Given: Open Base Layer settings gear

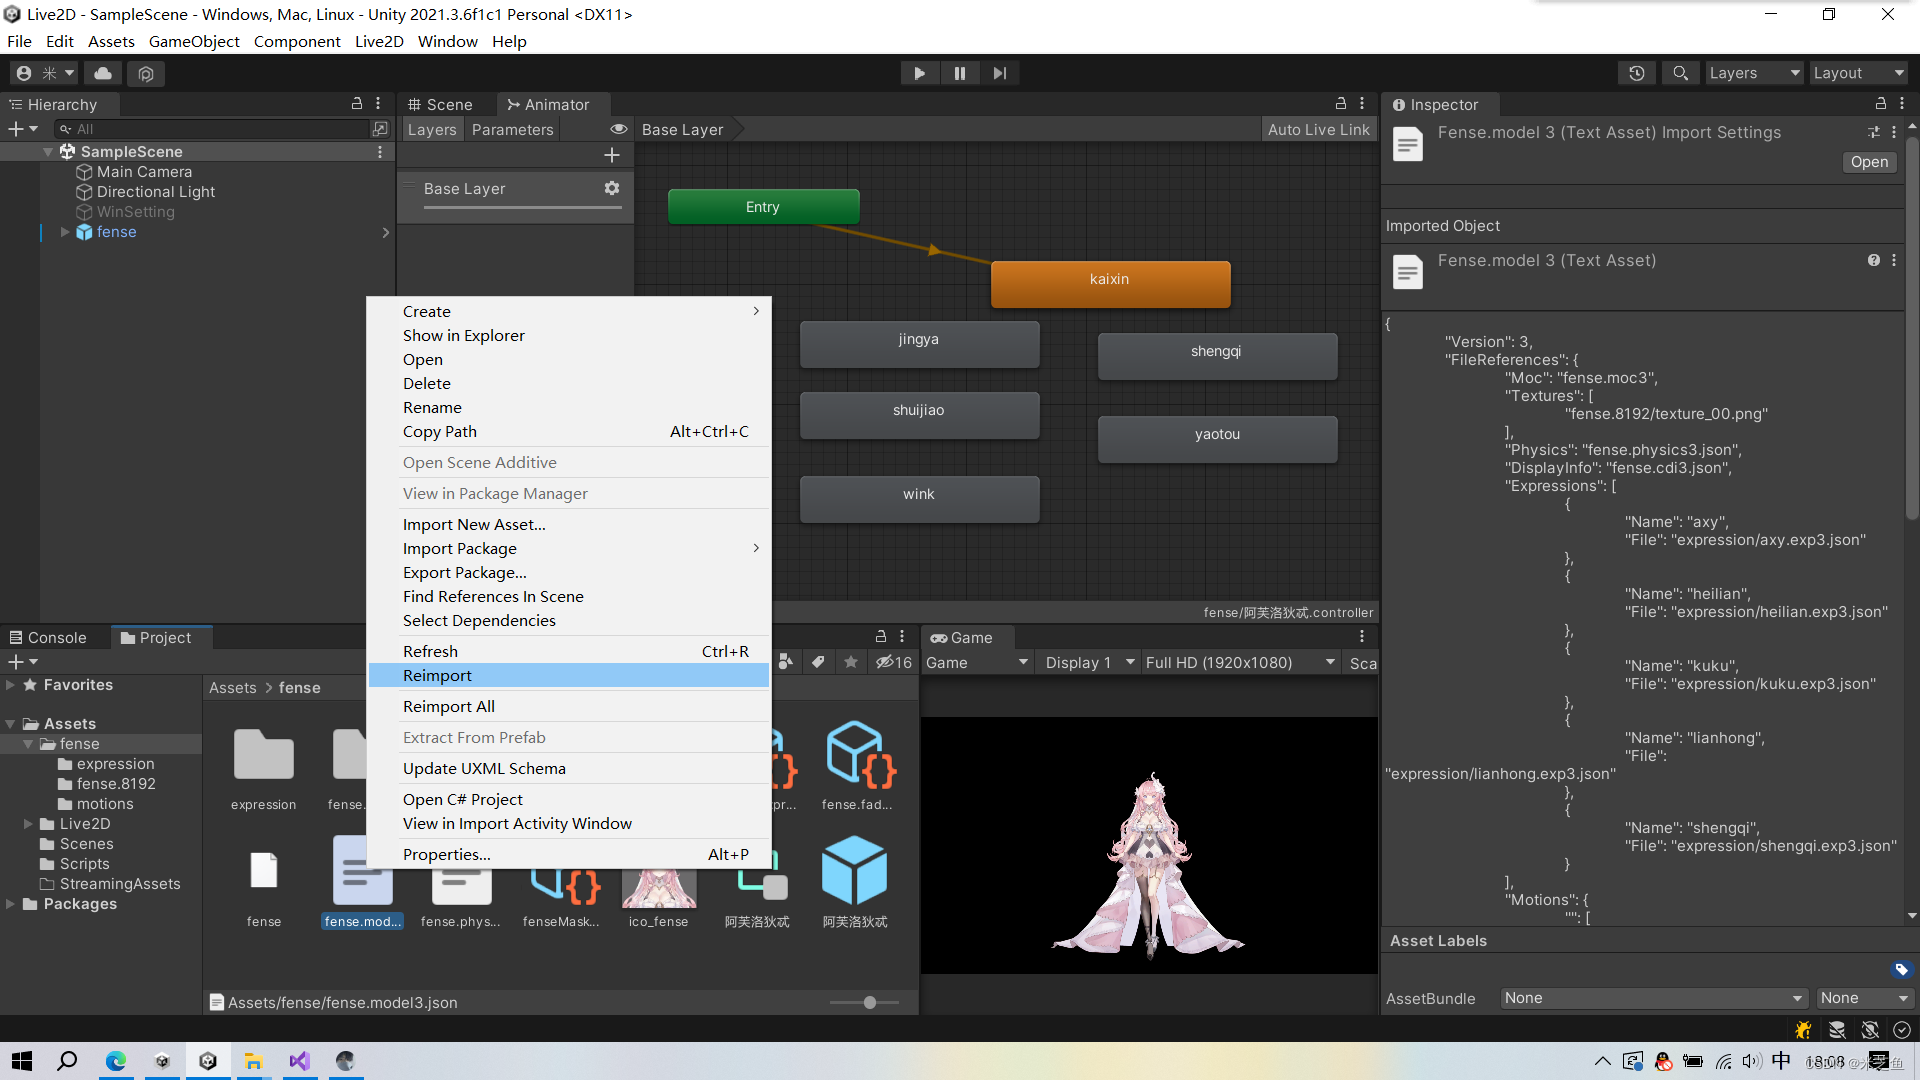Looking at the screenshot, I should 612,188.
